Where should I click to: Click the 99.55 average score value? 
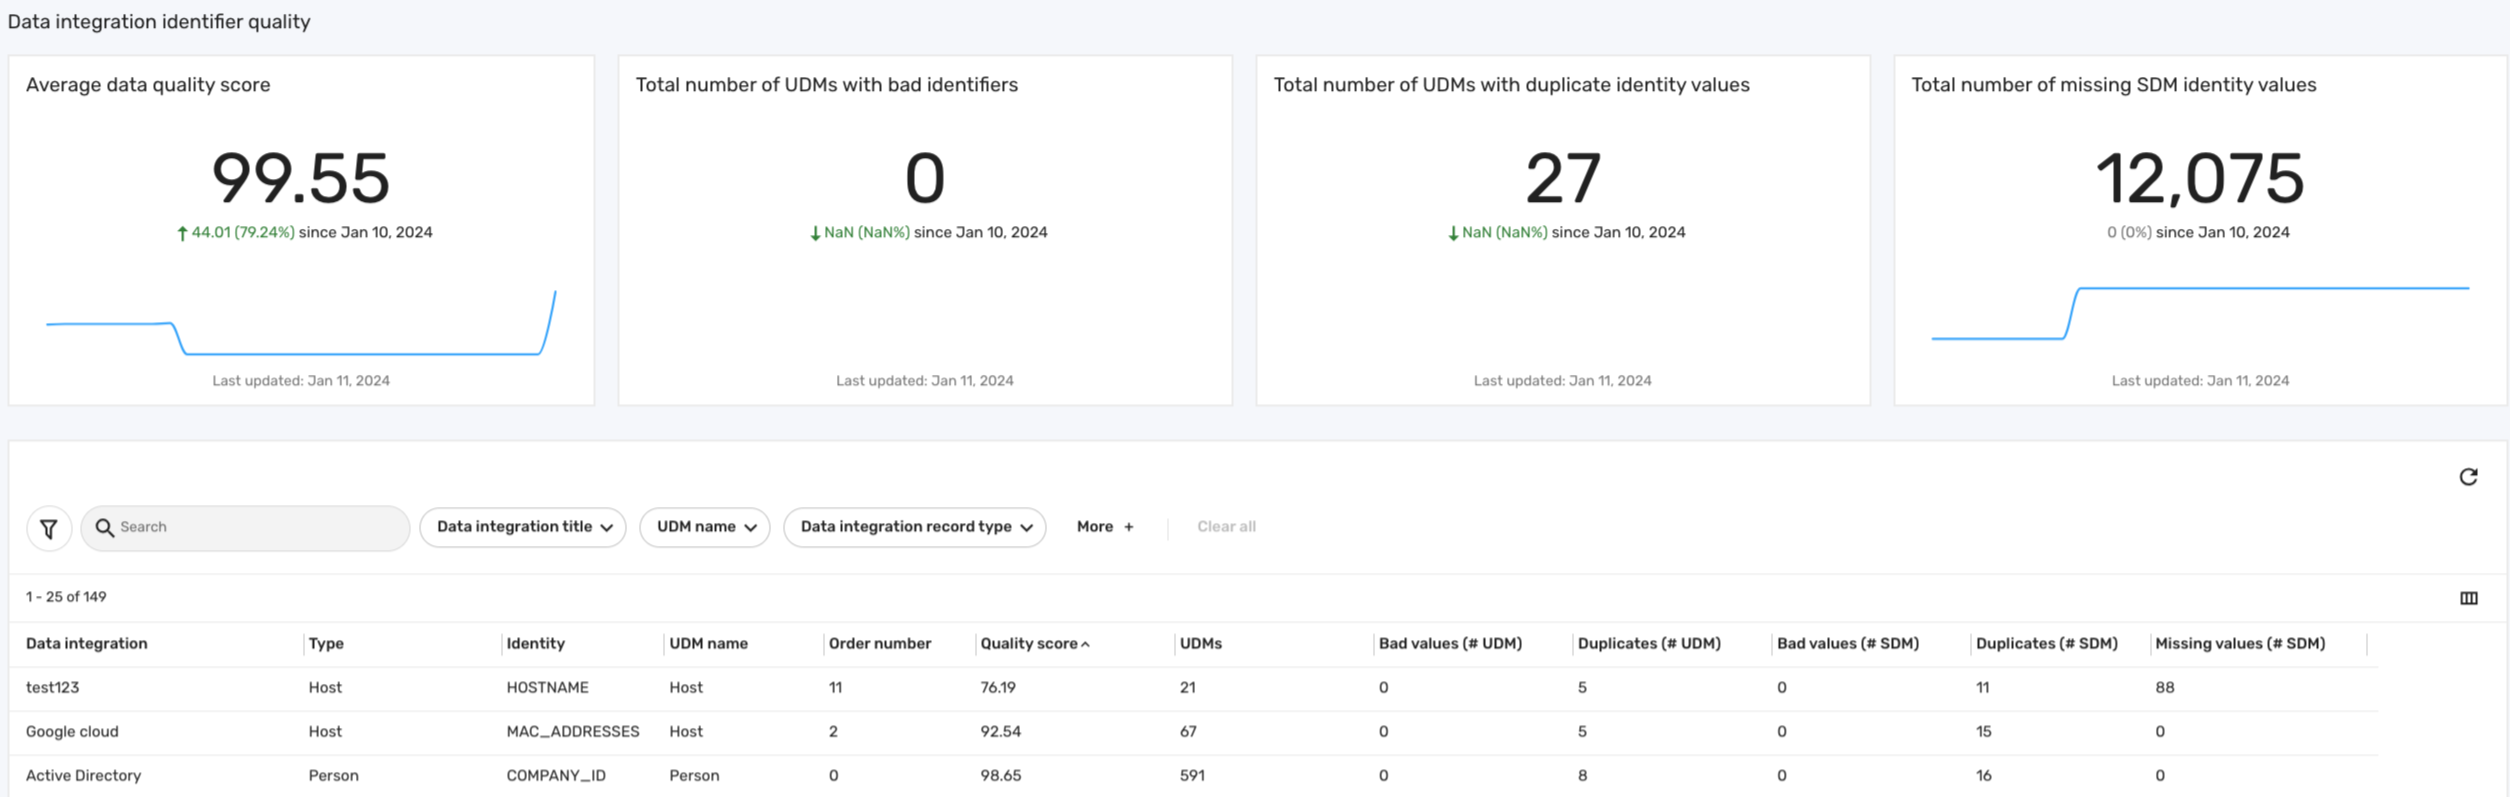(x=301, y=178)
